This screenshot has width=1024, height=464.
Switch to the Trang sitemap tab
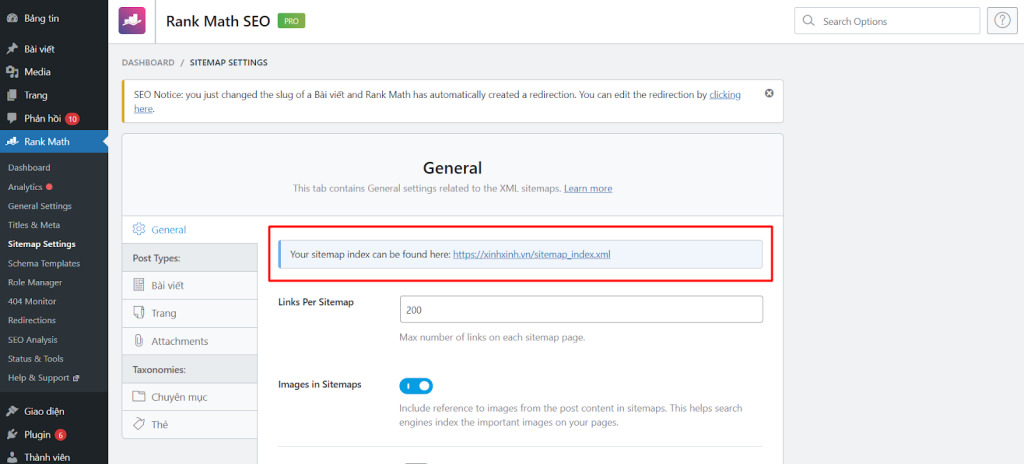coord(189,313)
